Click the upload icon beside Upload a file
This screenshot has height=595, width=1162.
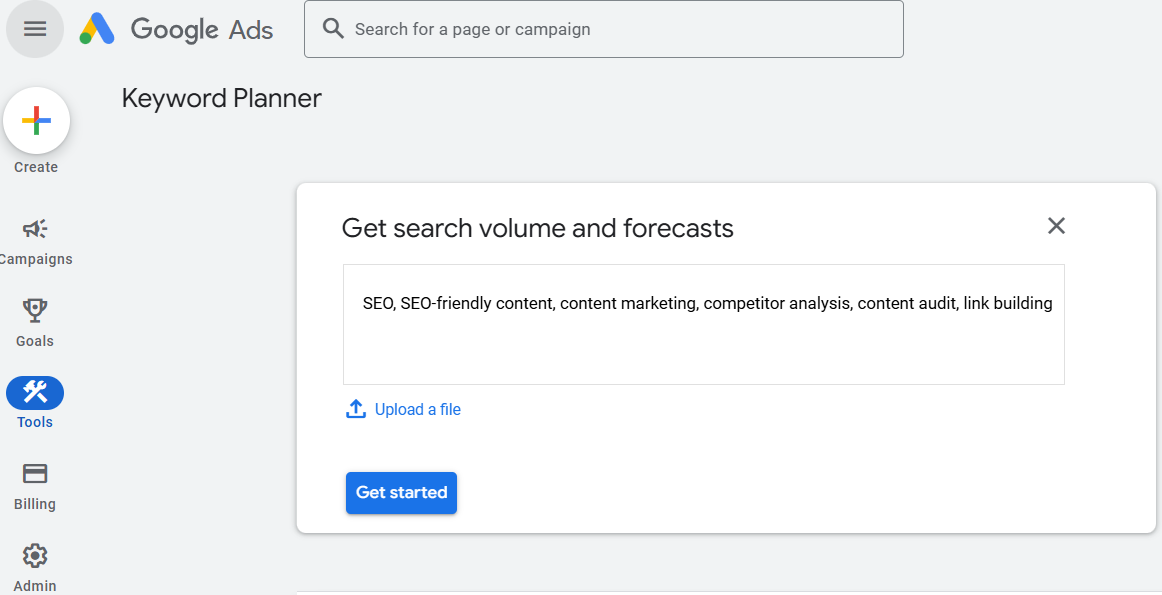[x=356, y=409]
